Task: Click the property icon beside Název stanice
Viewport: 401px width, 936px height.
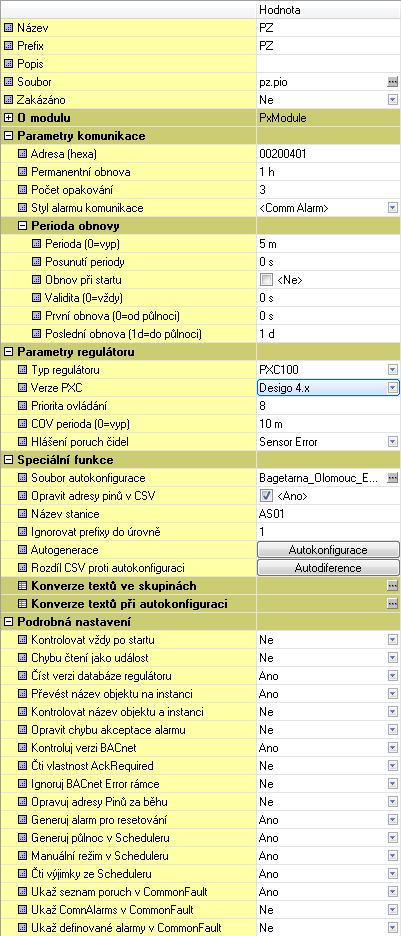Action: click(x=23, y=514)
